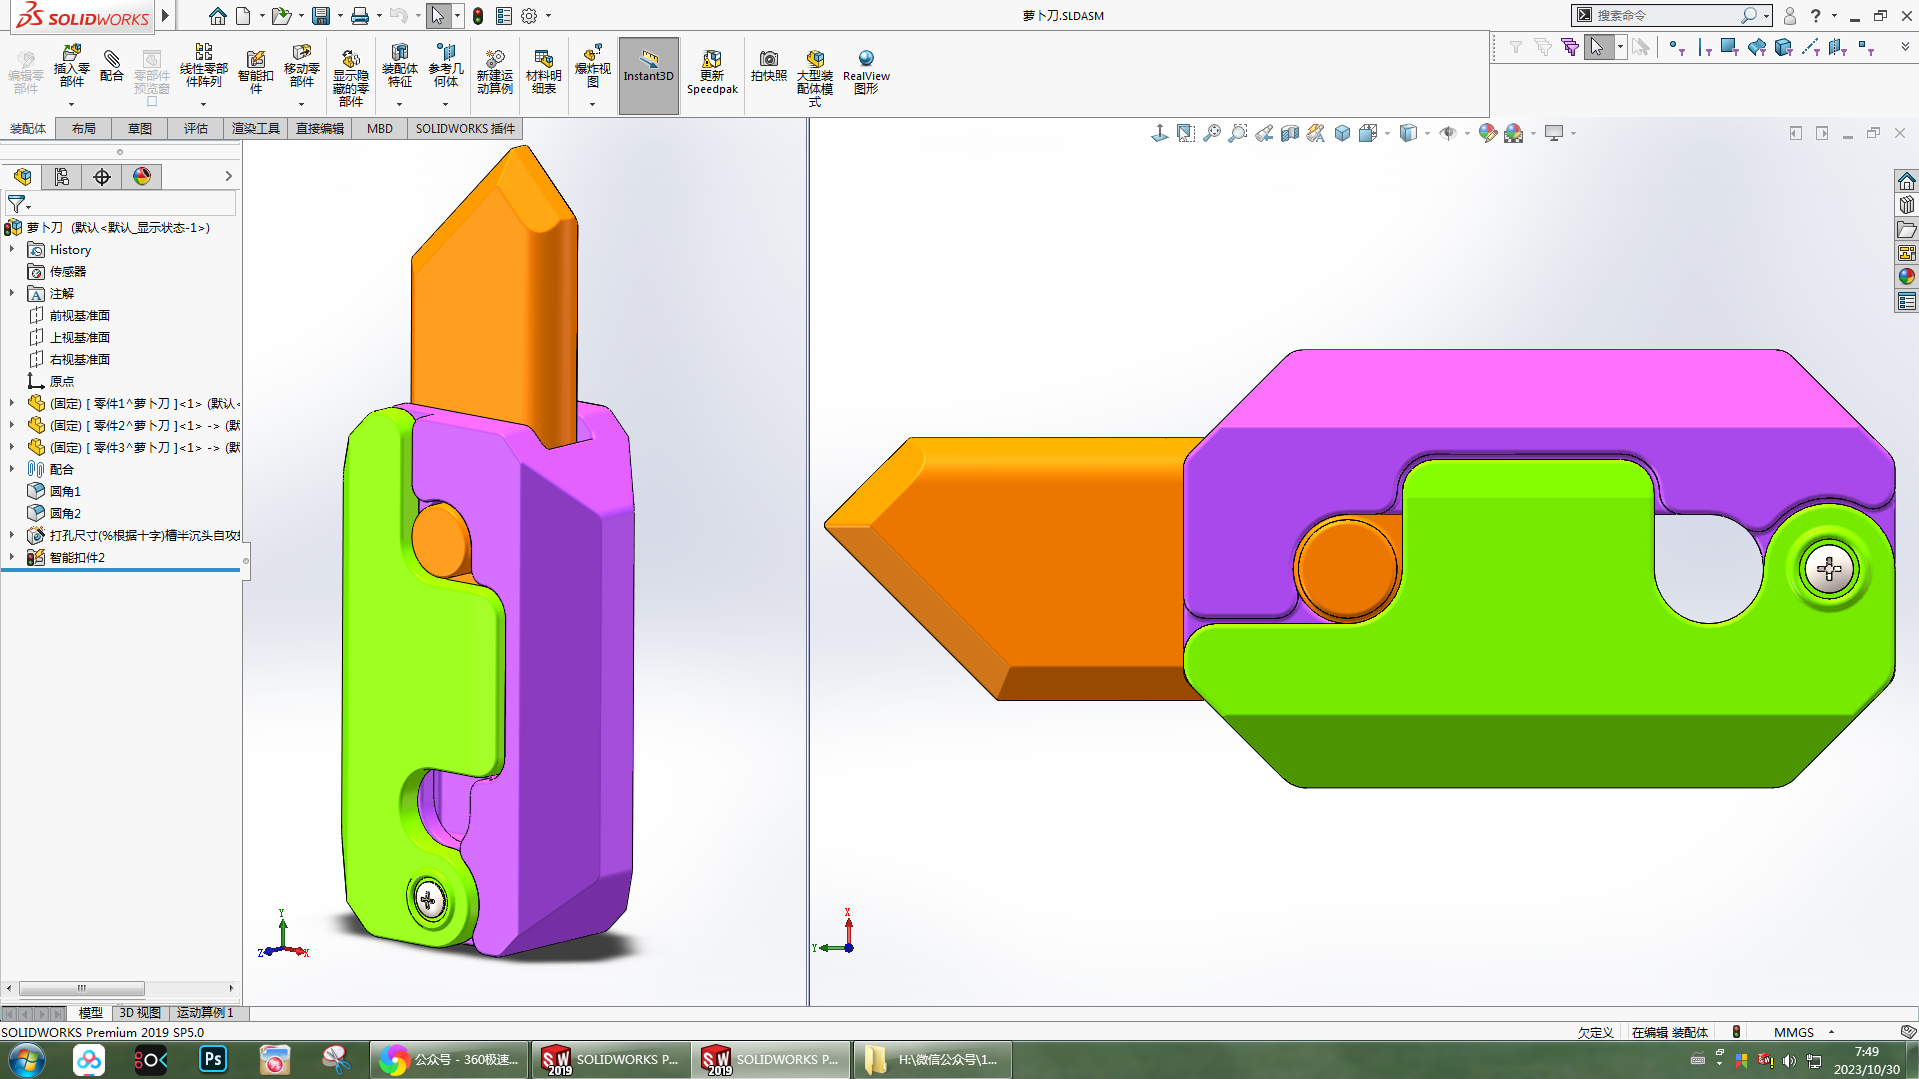The height and width of the screenshot is (1079, 1919).
Task: Click 显示隐藏的零部件 tool
Action: click(350, 78)
